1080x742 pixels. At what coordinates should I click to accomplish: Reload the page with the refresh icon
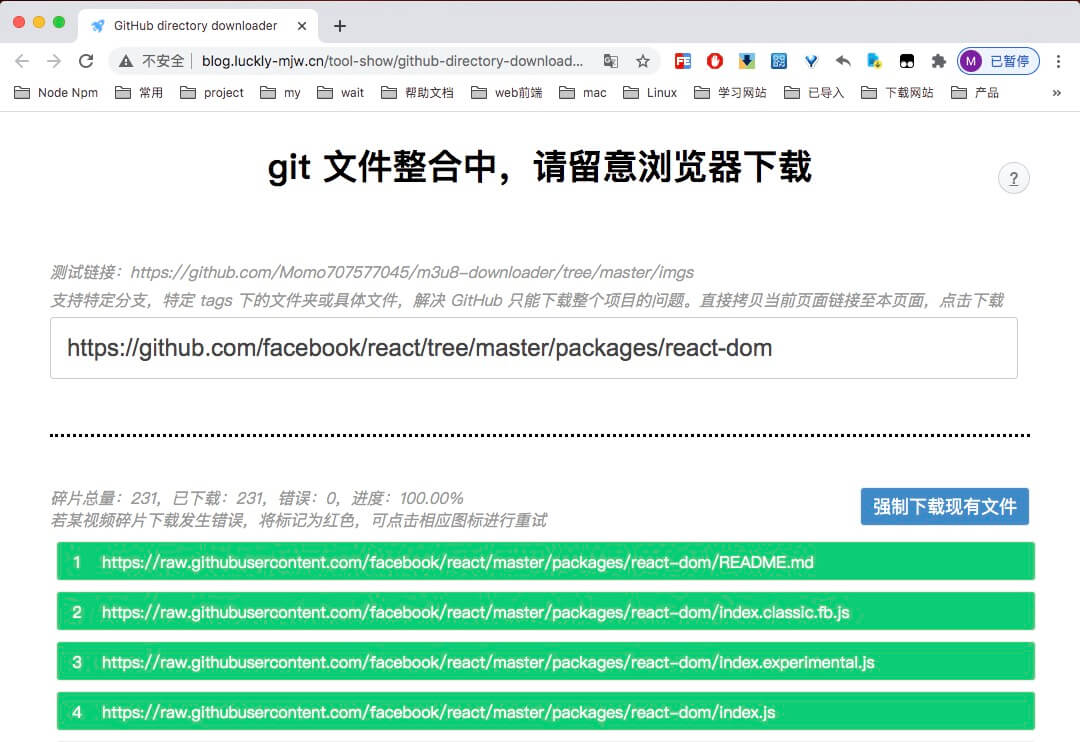pyautogui.click(x=86, y=61)
